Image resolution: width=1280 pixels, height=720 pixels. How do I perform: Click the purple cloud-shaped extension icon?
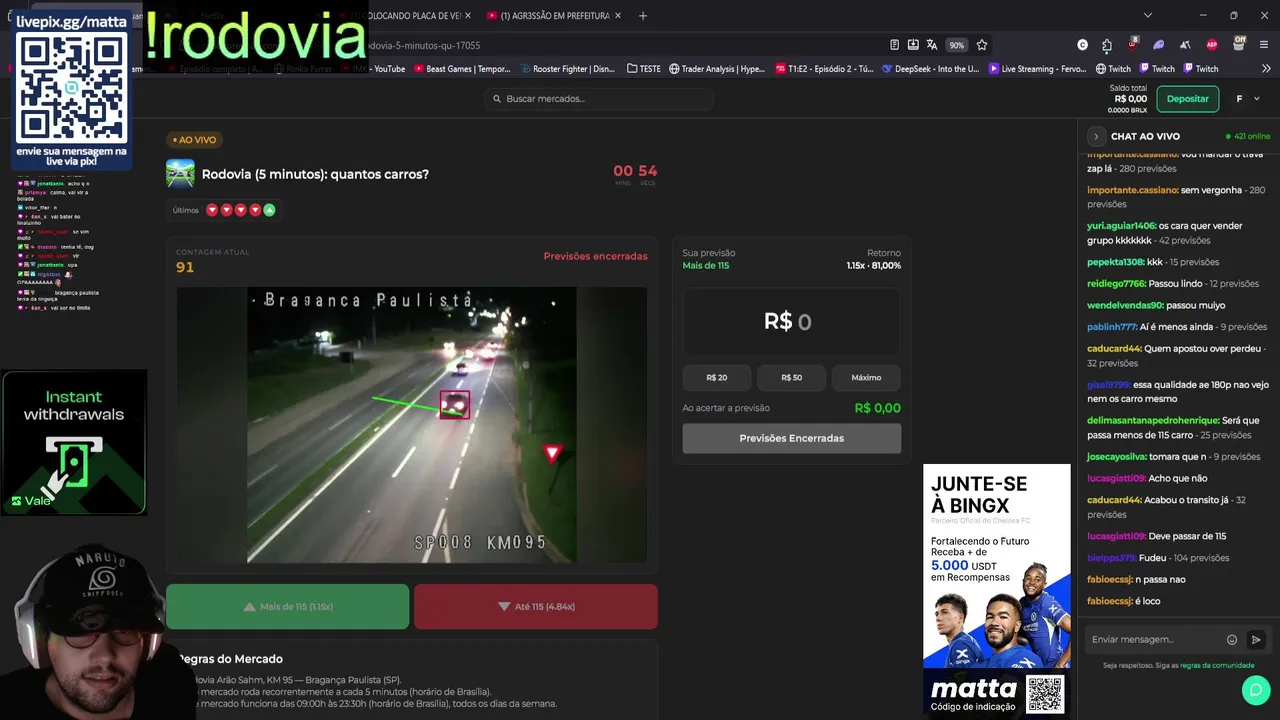coord(1159,45)
